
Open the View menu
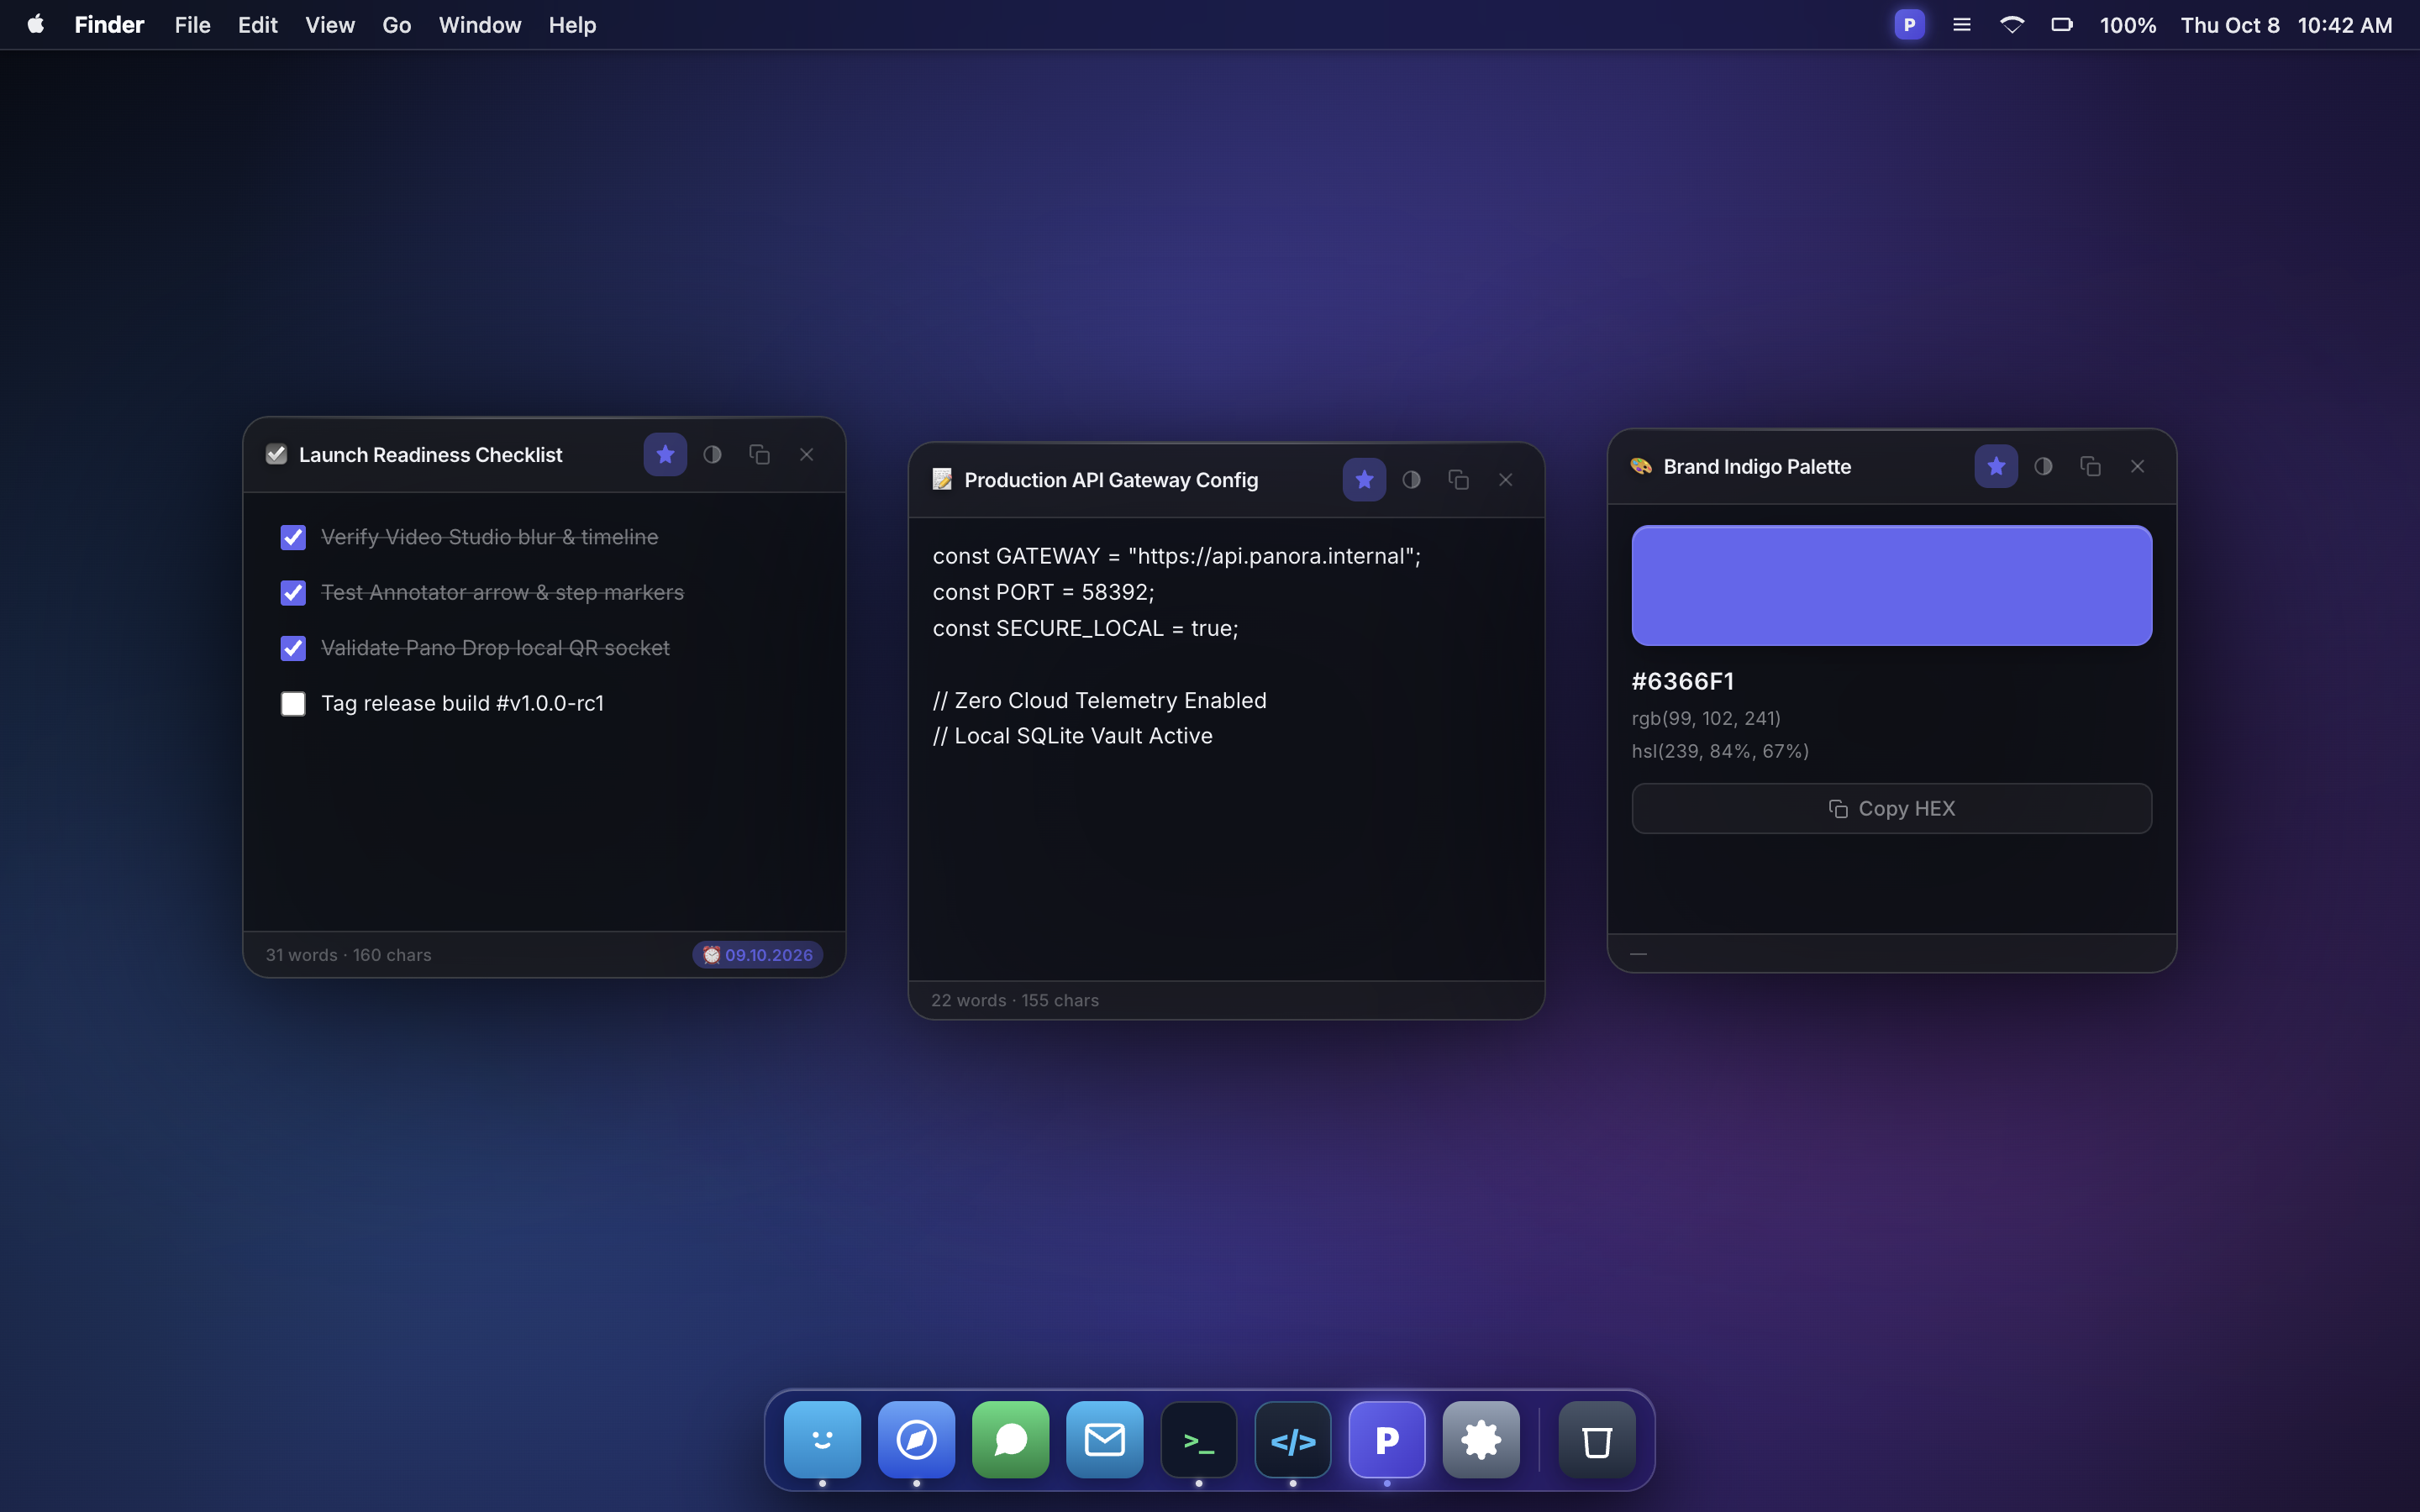(330, 25)
